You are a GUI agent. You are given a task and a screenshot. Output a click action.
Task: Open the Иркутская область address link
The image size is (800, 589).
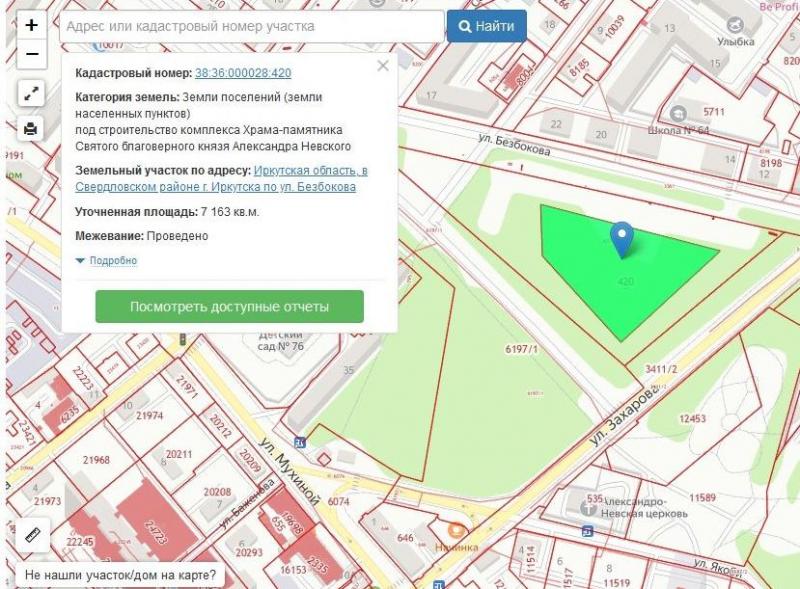(x=310, y=171)
